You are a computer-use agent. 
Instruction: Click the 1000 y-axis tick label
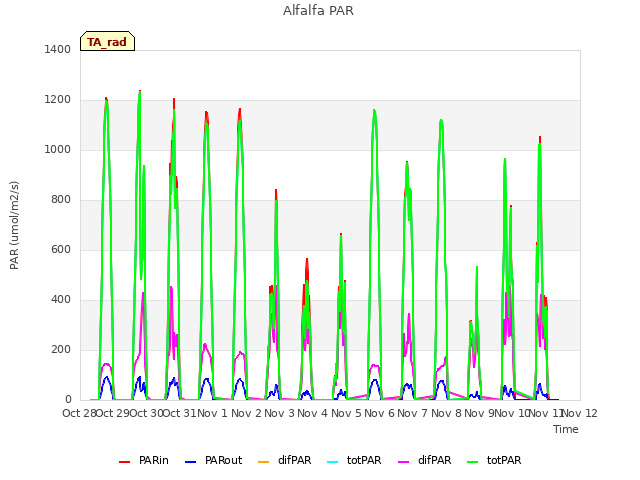(58, 149)
